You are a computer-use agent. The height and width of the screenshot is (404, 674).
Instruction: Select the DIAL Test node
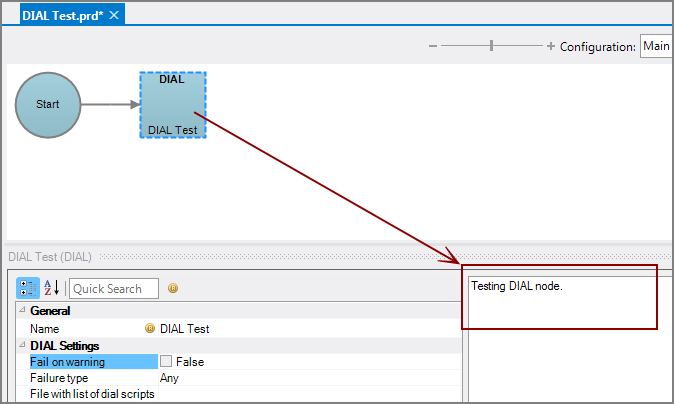(x=173, y=105)
